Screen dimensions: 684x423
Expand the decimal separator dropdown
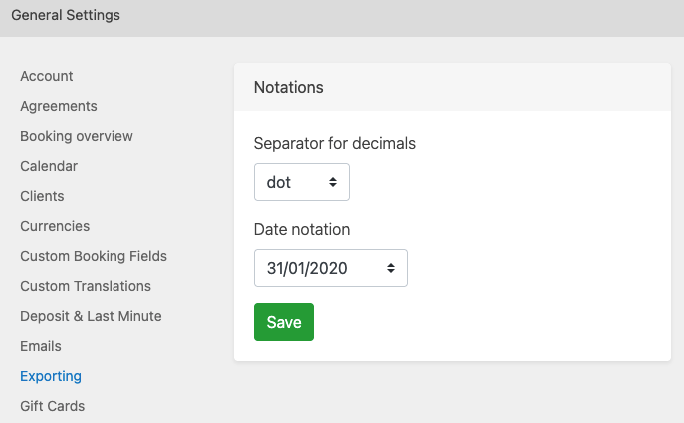pyautogui.click(x=301, y=182)
